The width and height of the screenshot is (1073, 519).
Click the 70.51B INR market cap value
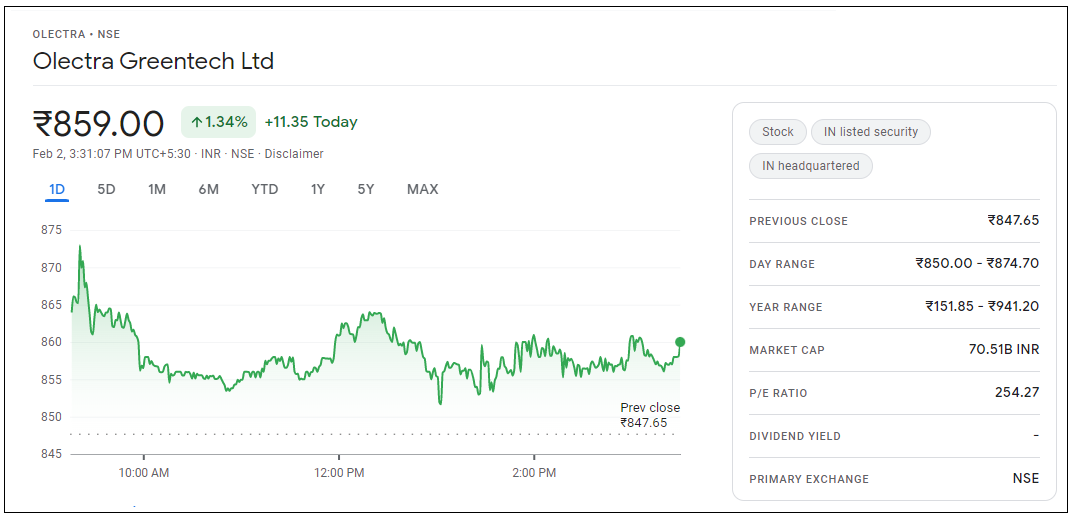click(1004, 350)
